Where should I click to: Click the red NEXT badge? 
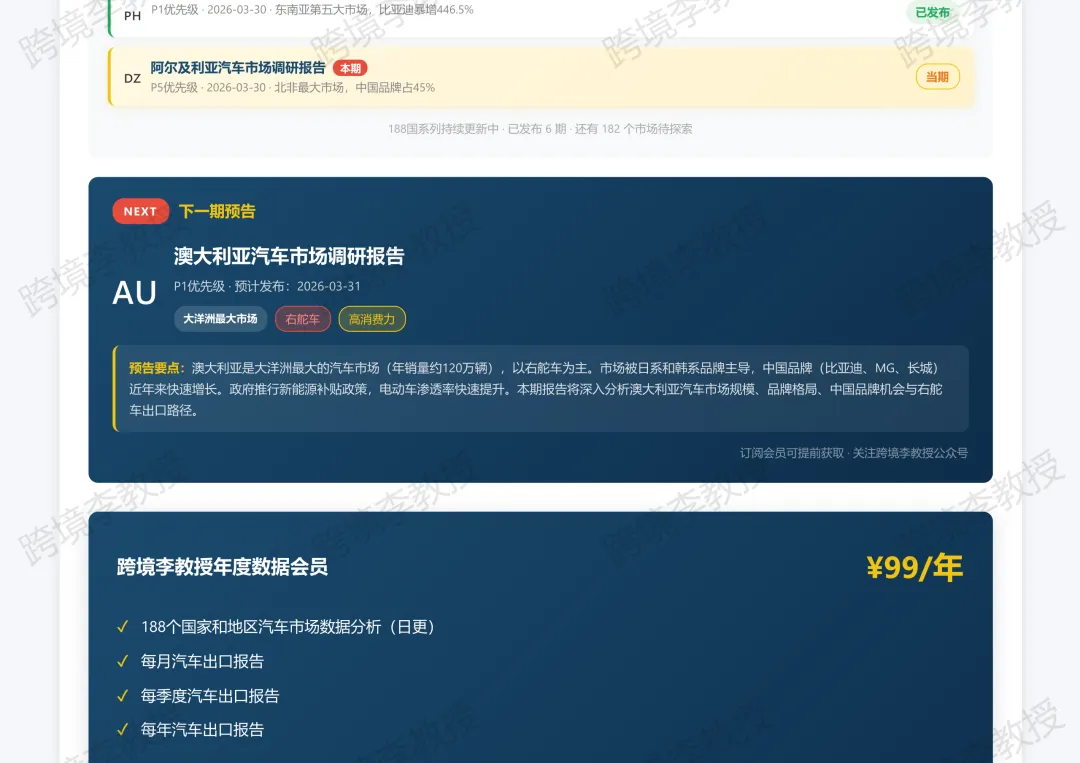141,211
